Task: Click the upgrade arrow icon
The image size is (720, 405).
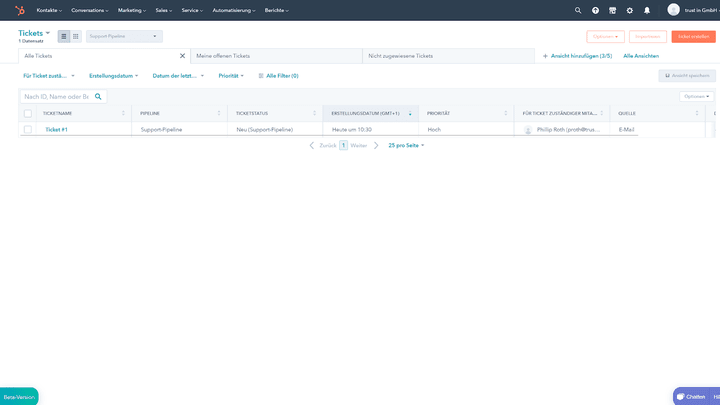Action: (x=595, y=10)
